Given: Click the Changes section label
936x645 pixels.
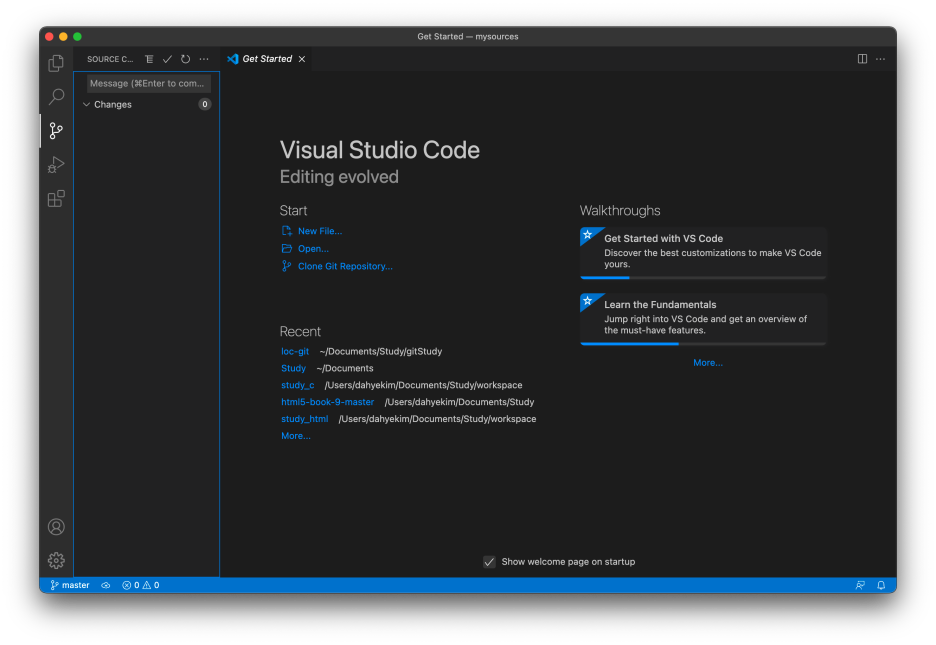Looking at the screenshot, I should (113, 104).
